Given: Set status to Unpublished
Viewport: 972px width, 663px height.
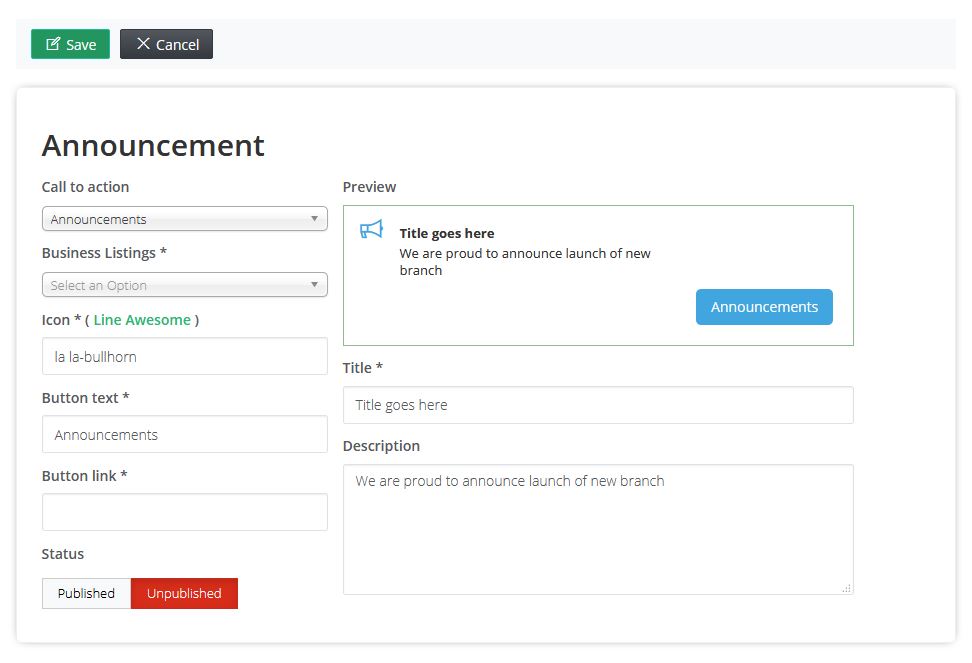Looking at the screenshot, I should click(x=184, y=593).
